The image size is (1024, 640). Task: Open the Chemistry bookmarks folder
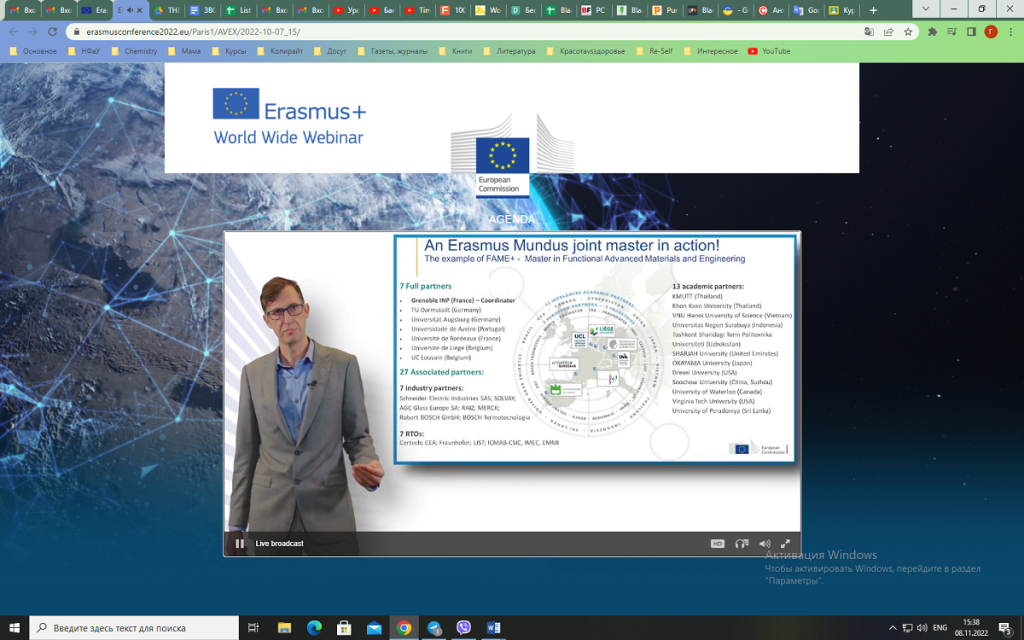pos(135,51)
